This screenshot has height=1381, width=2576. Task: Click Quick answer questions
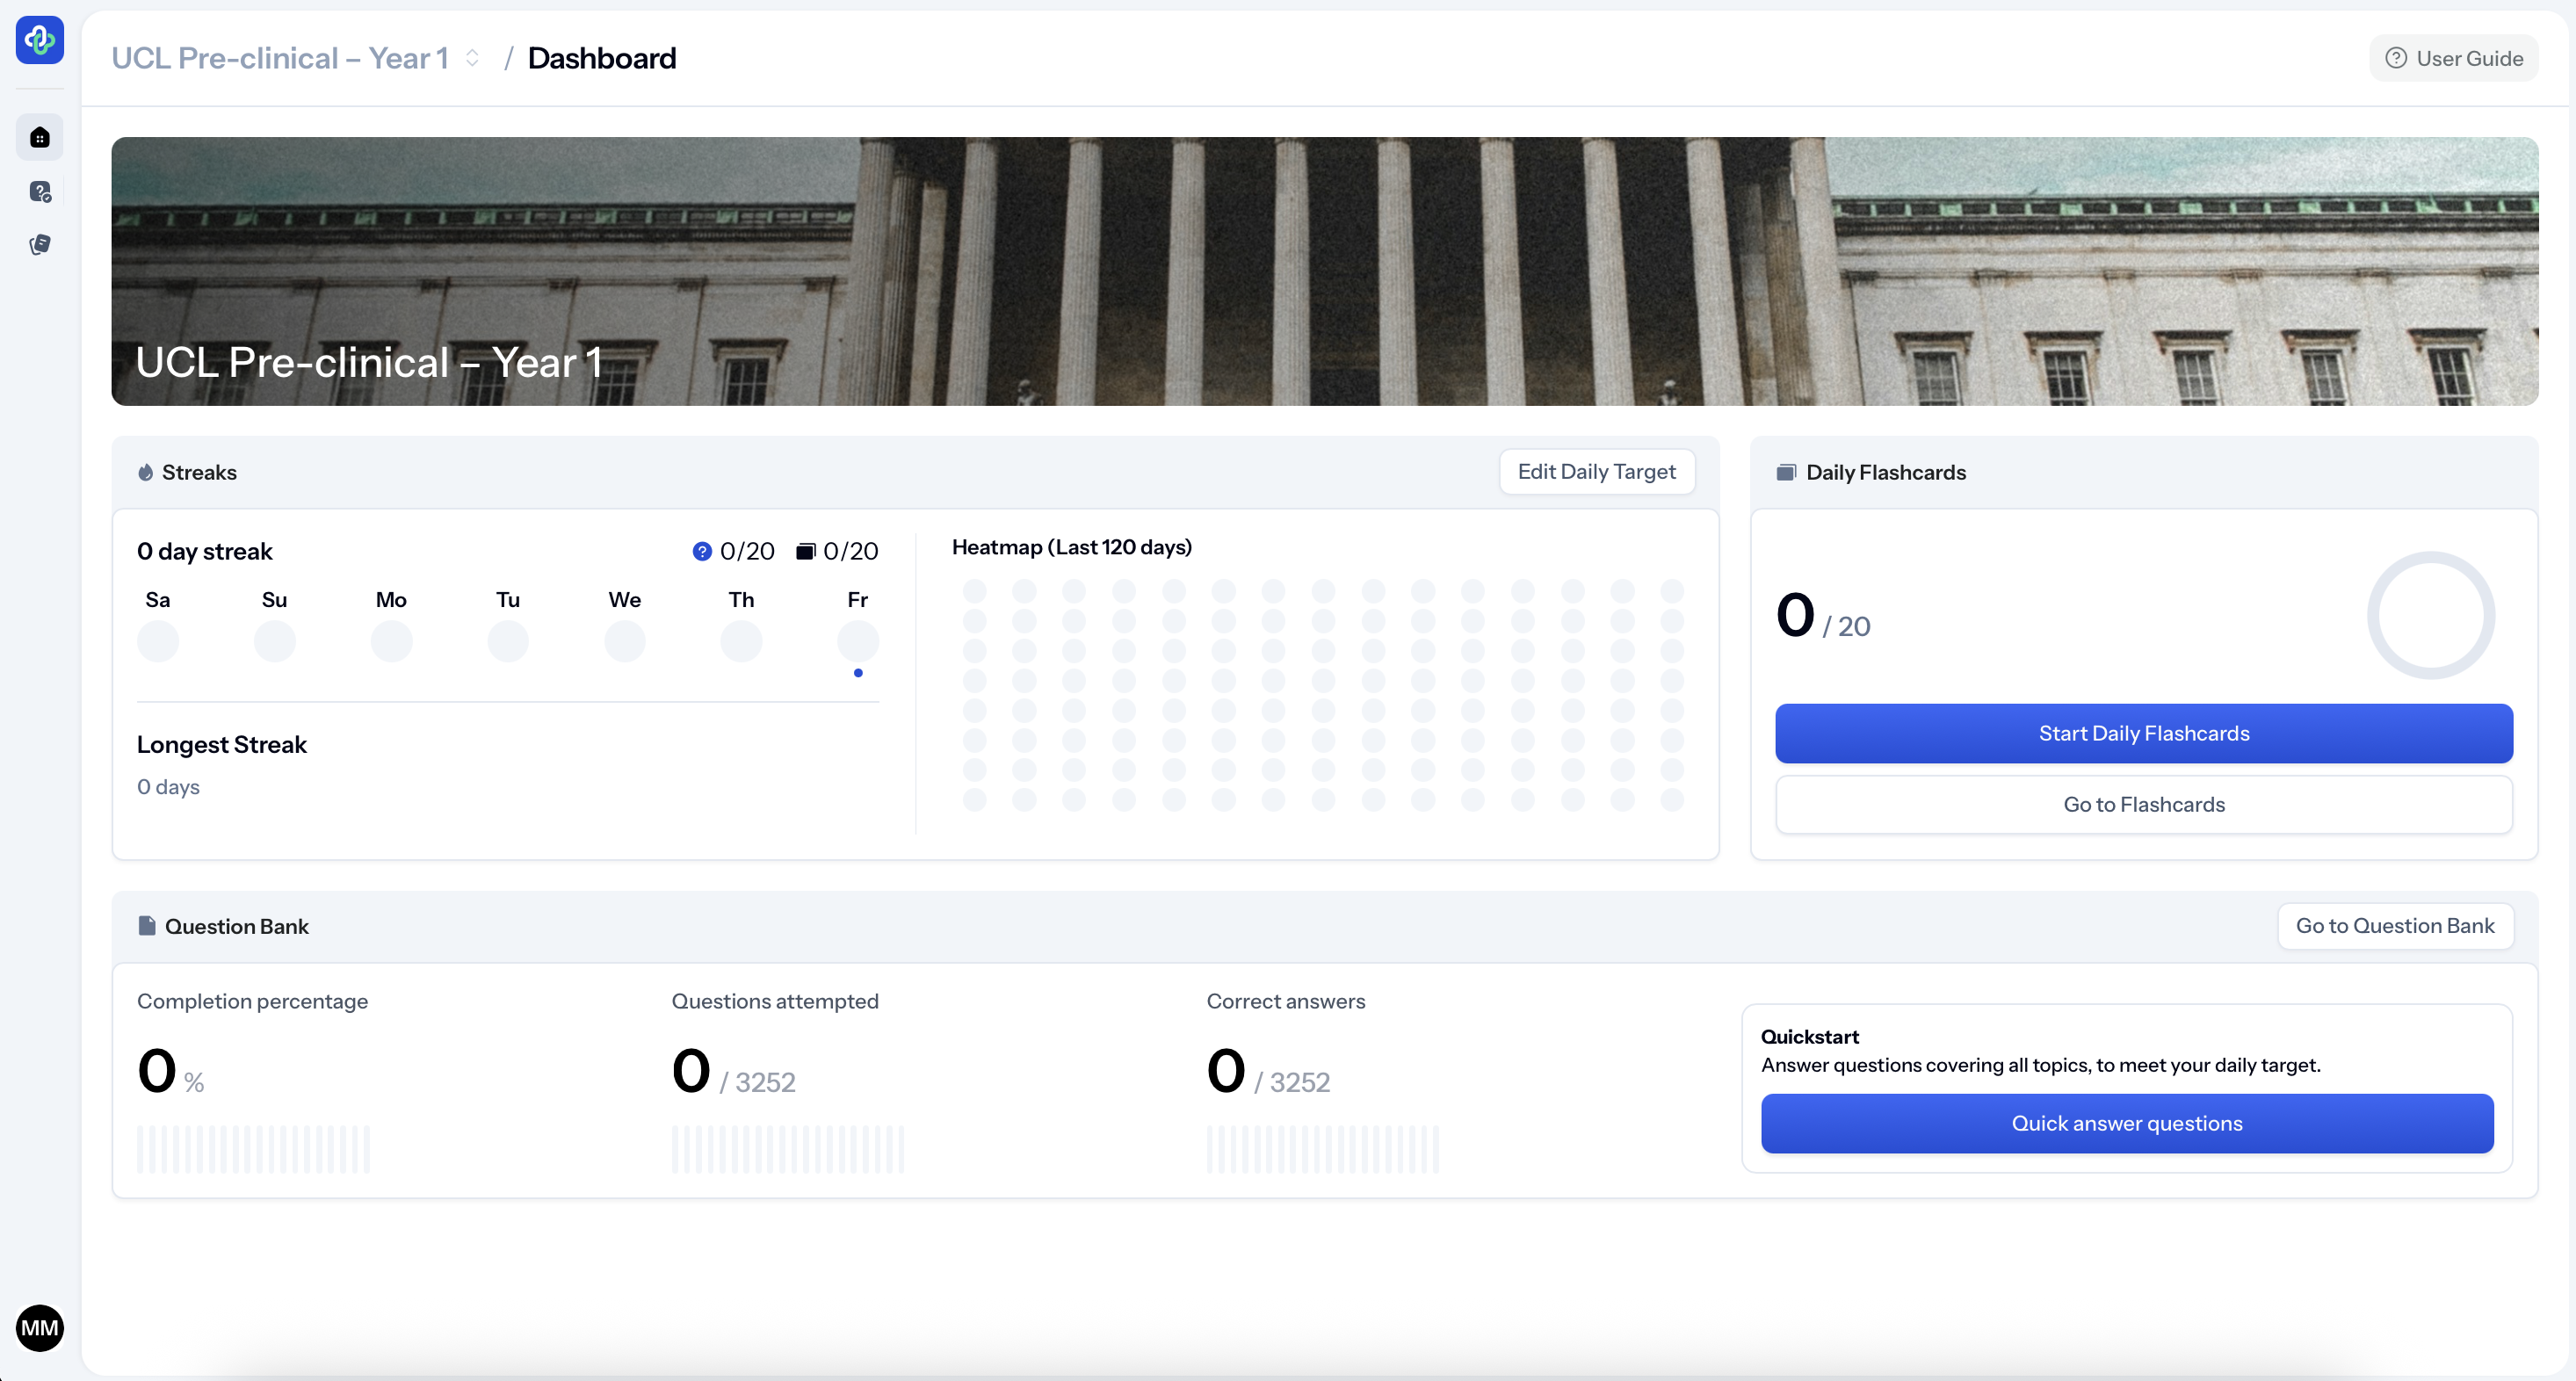click(2126, 1123)
